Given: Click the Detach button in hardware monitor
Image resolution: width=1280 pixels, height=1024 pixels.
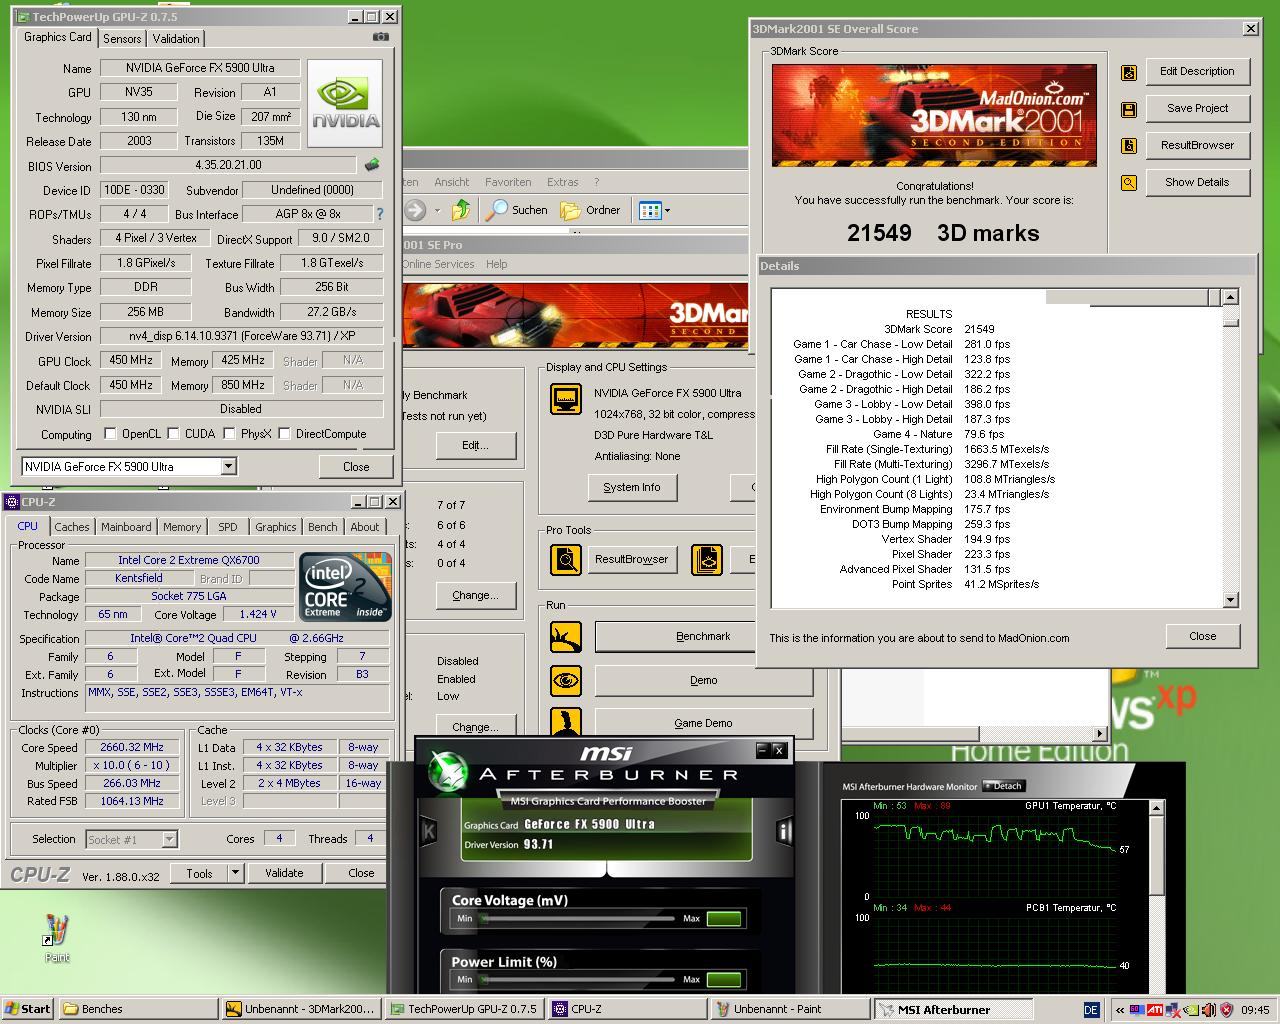Looking at the screenshot, I should pyautogui.click(x=1003, y=786).
